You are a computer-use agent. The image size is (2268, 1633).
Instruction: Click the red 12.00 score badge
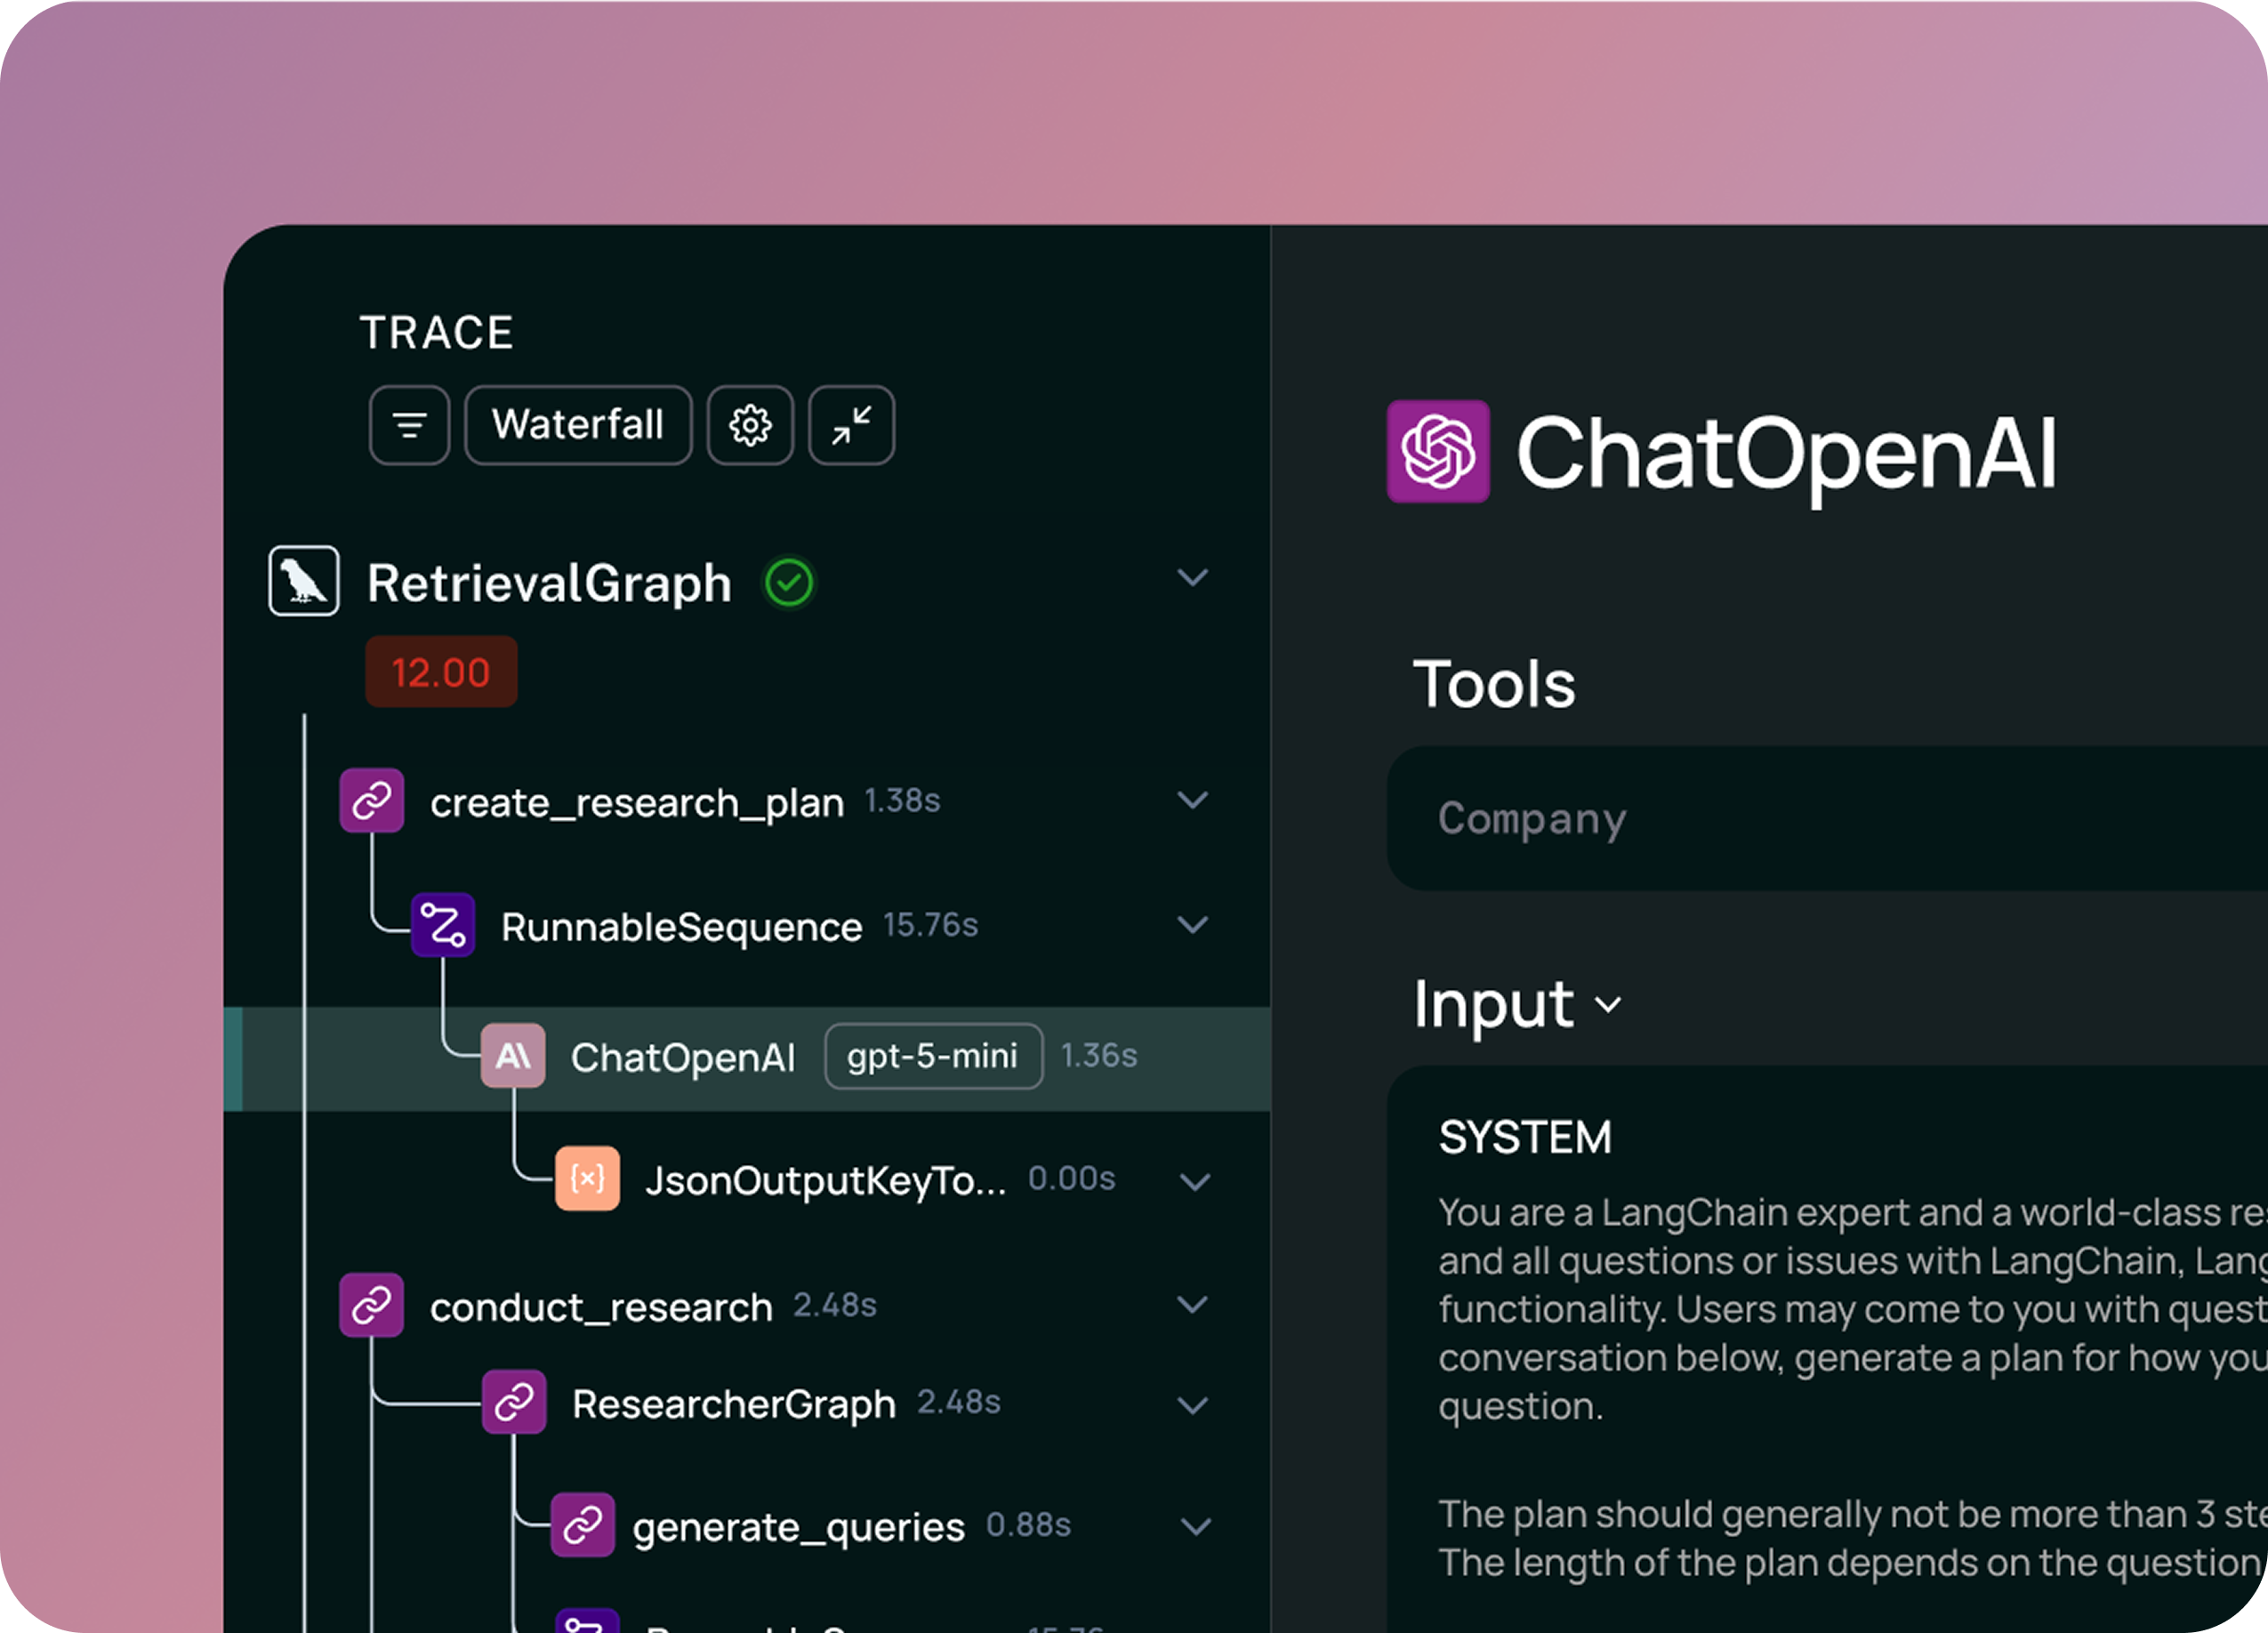(x=441, y=672)
